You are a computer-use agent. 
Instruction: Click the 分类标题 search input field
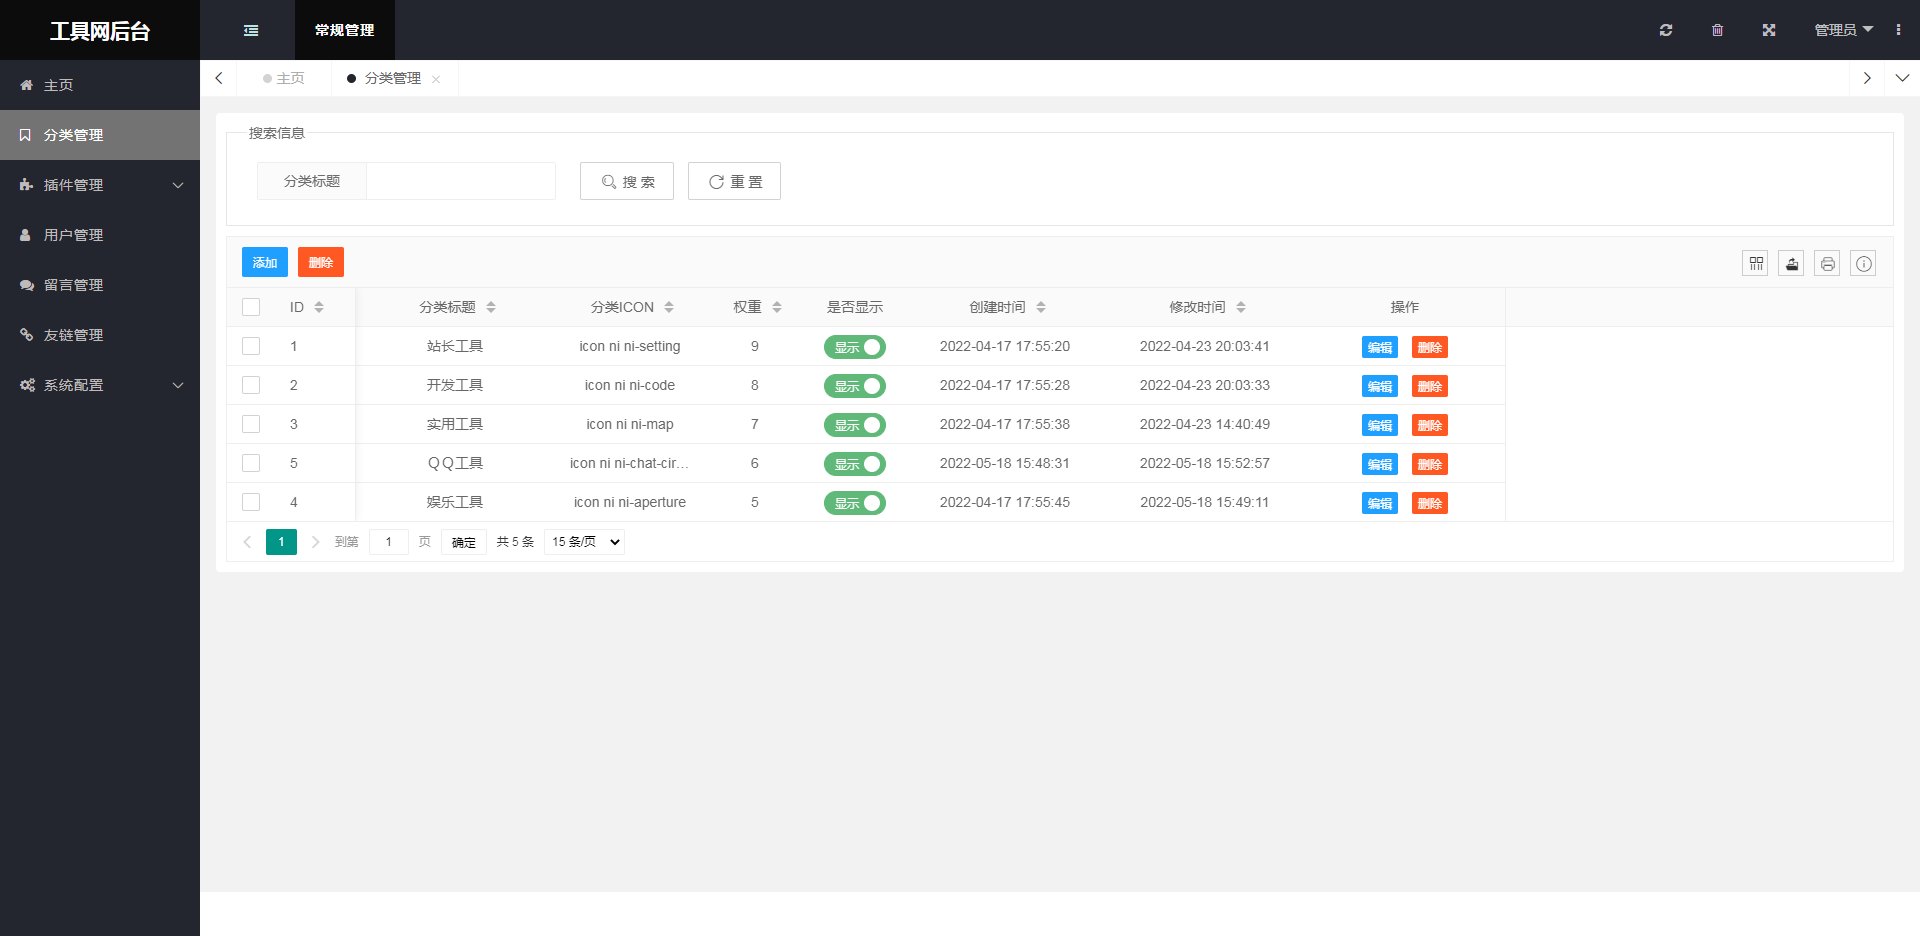460,181
